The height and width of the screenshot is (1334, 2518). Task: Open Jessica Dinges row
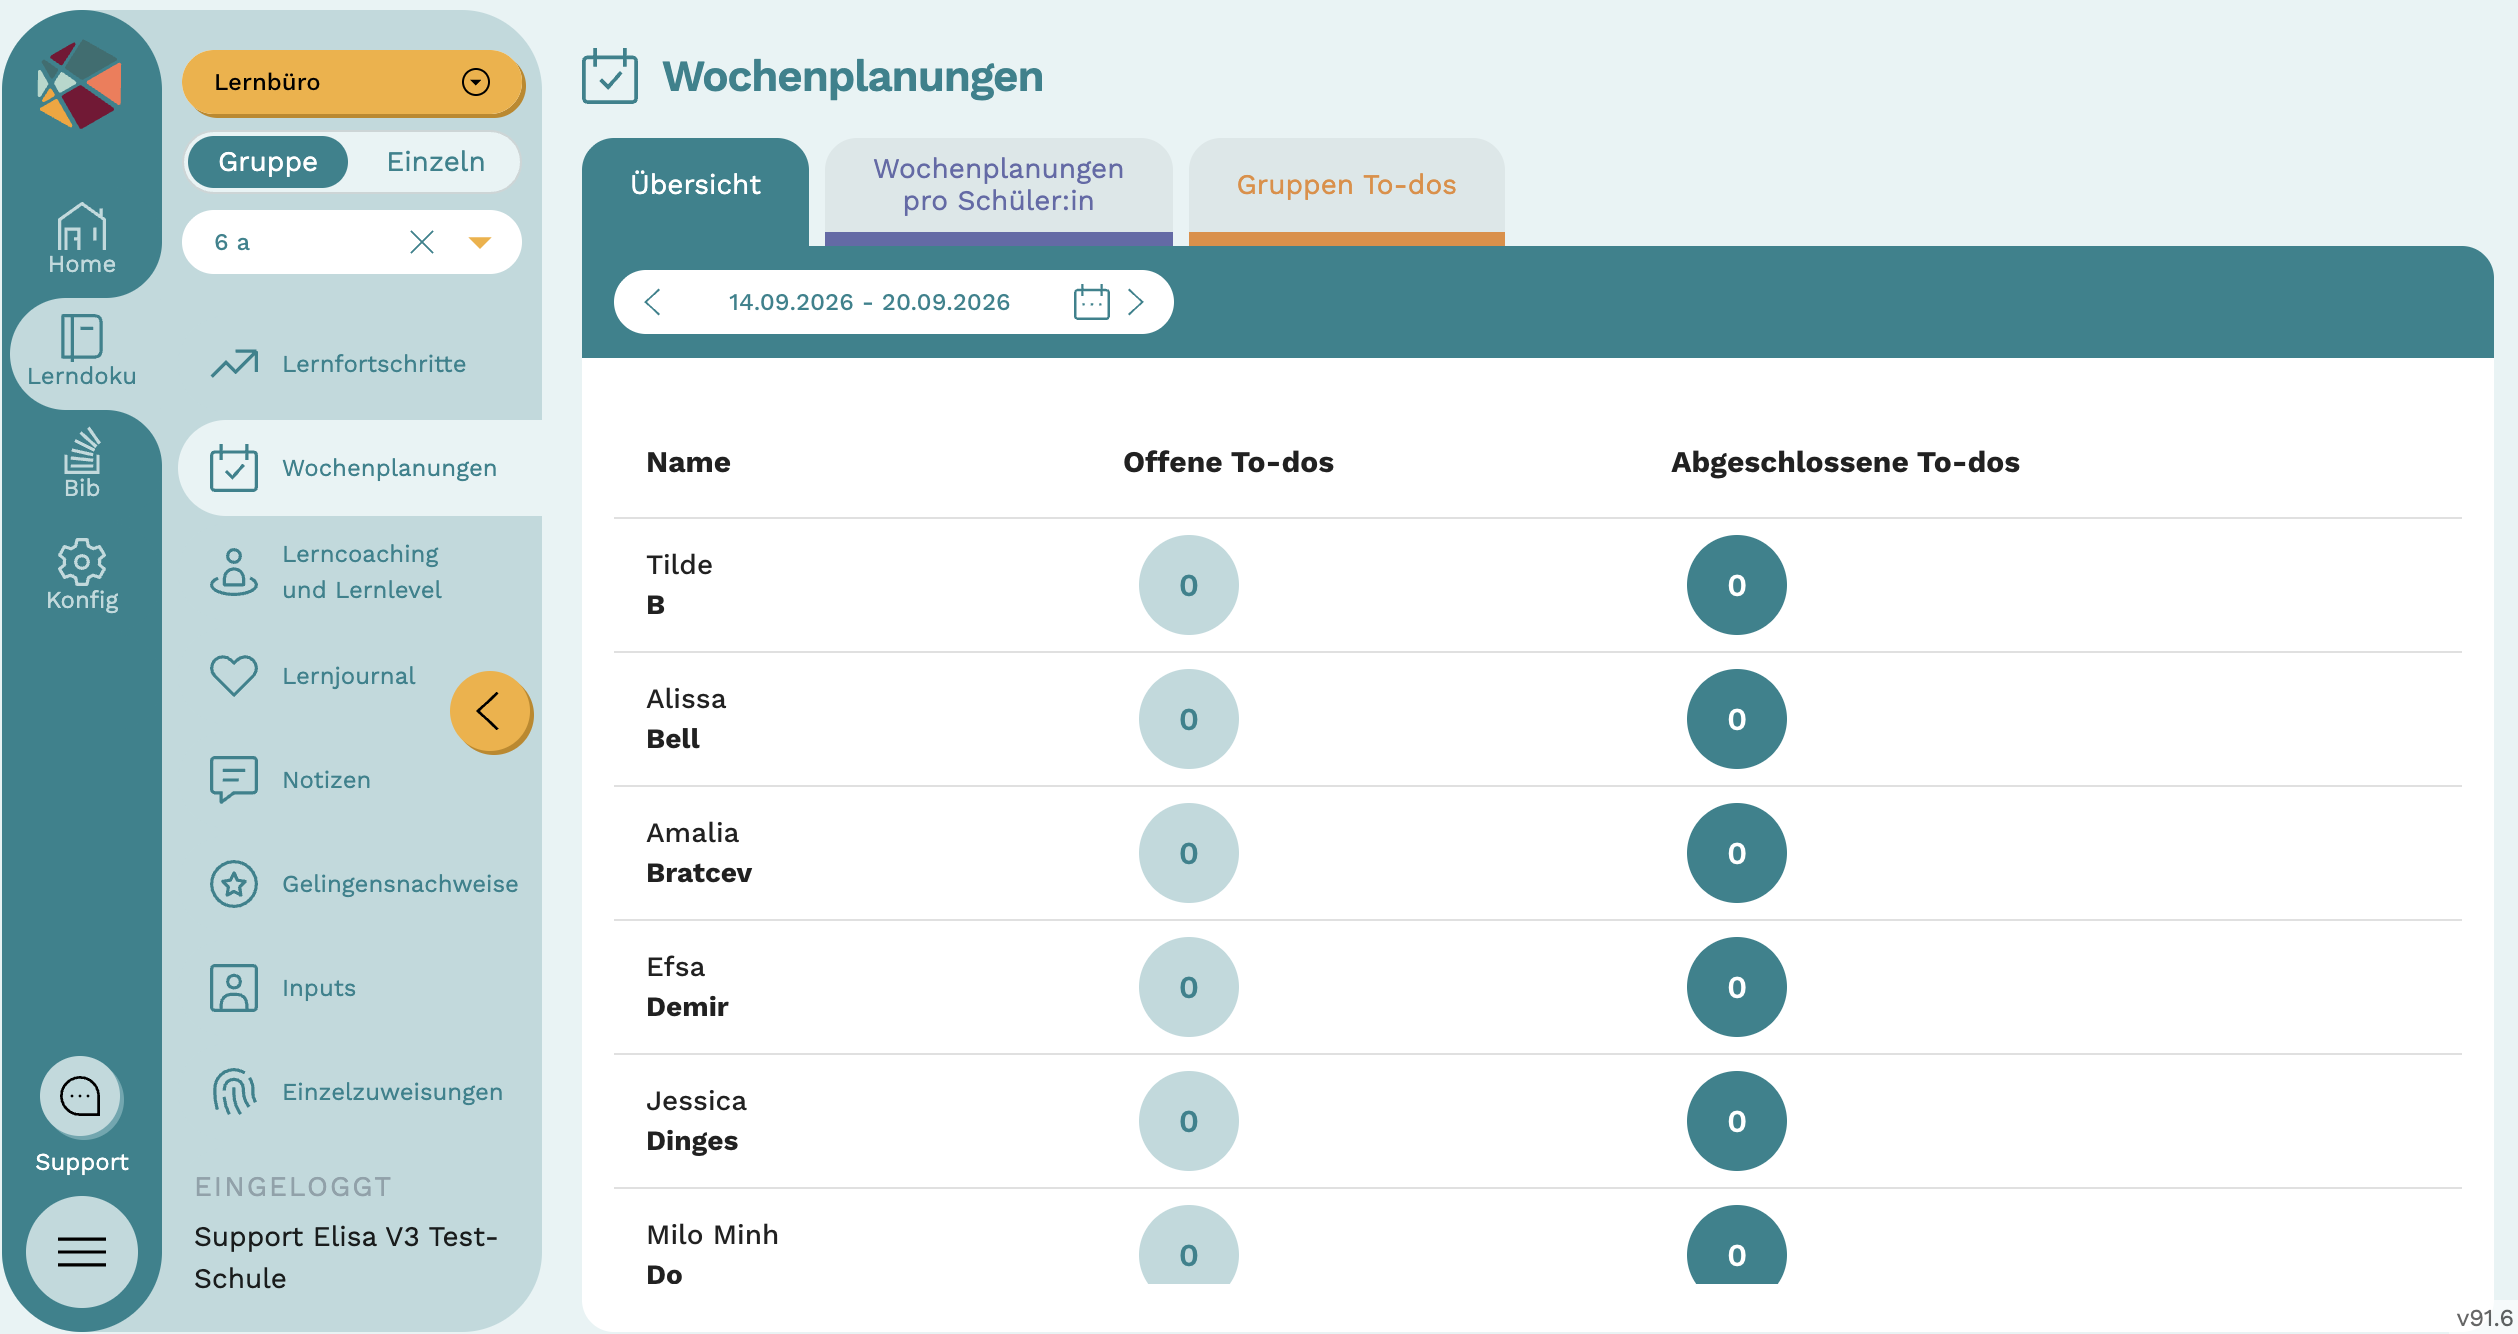(x=1538, y=1121)
